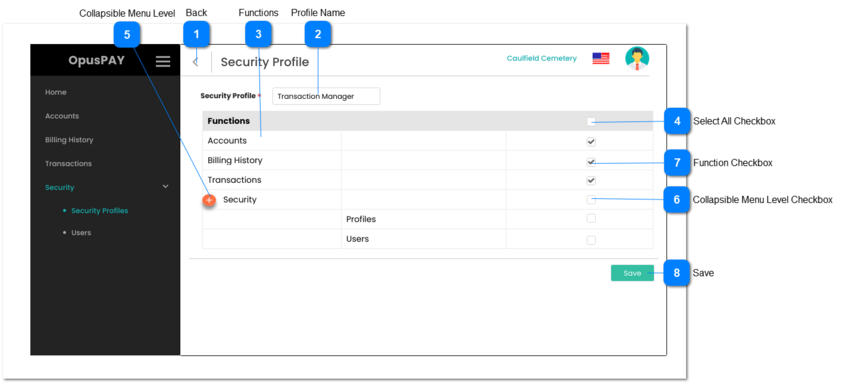The image size is (842, 384).
Task: Click the Caulfield Cemetery link
Action: coord(541,58)
